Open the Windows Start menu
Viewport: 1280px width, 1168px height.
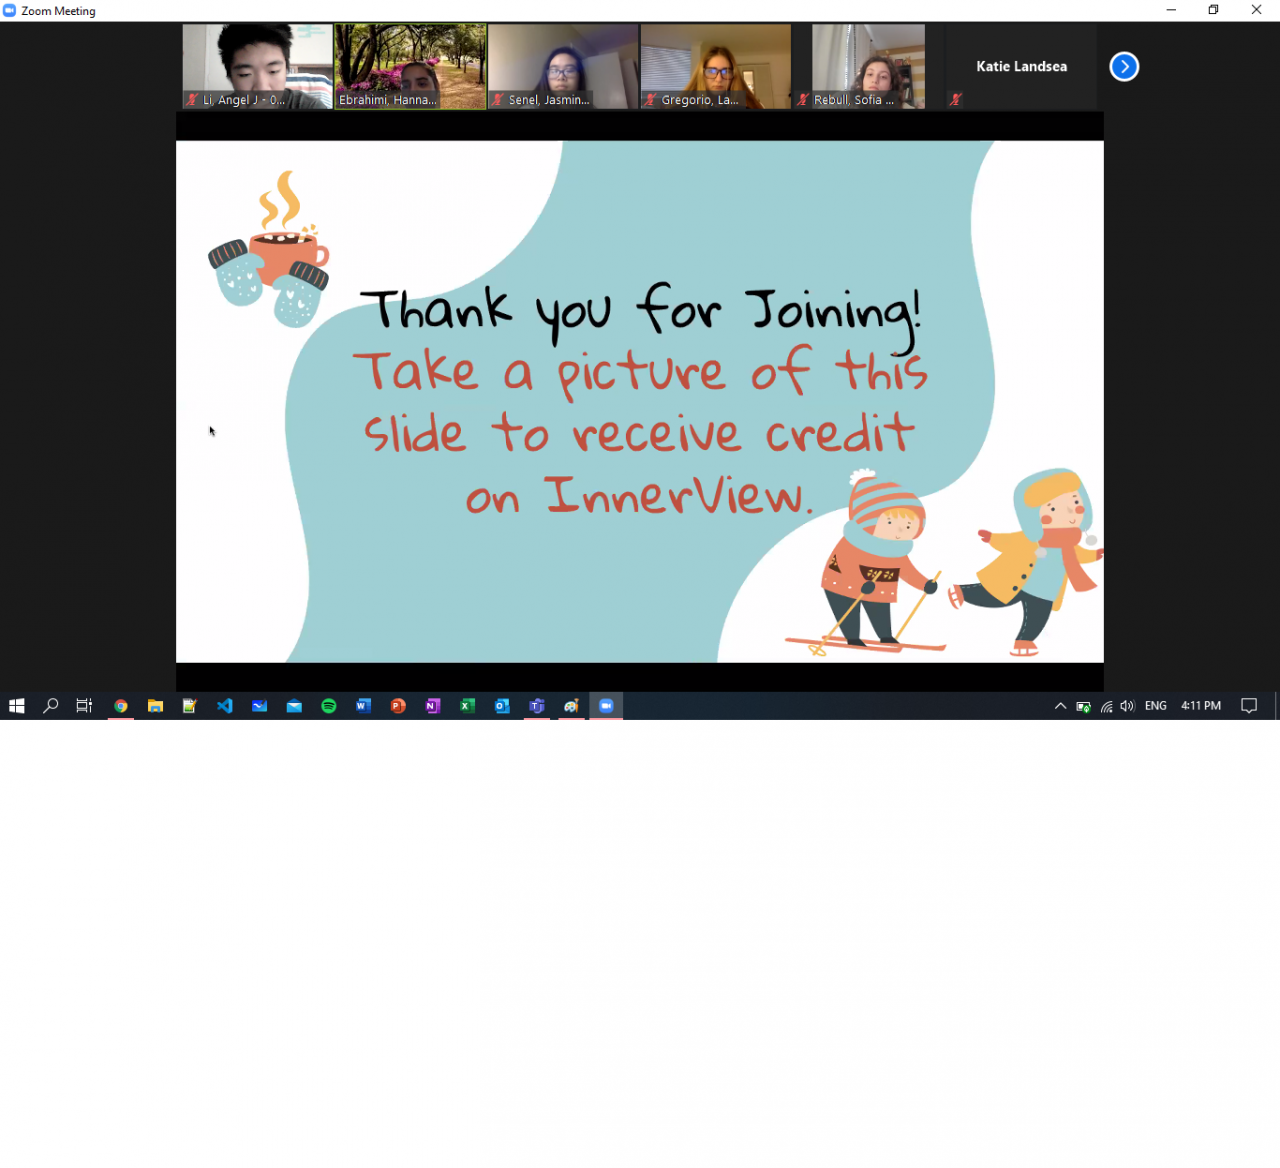[x=16, y=706]
